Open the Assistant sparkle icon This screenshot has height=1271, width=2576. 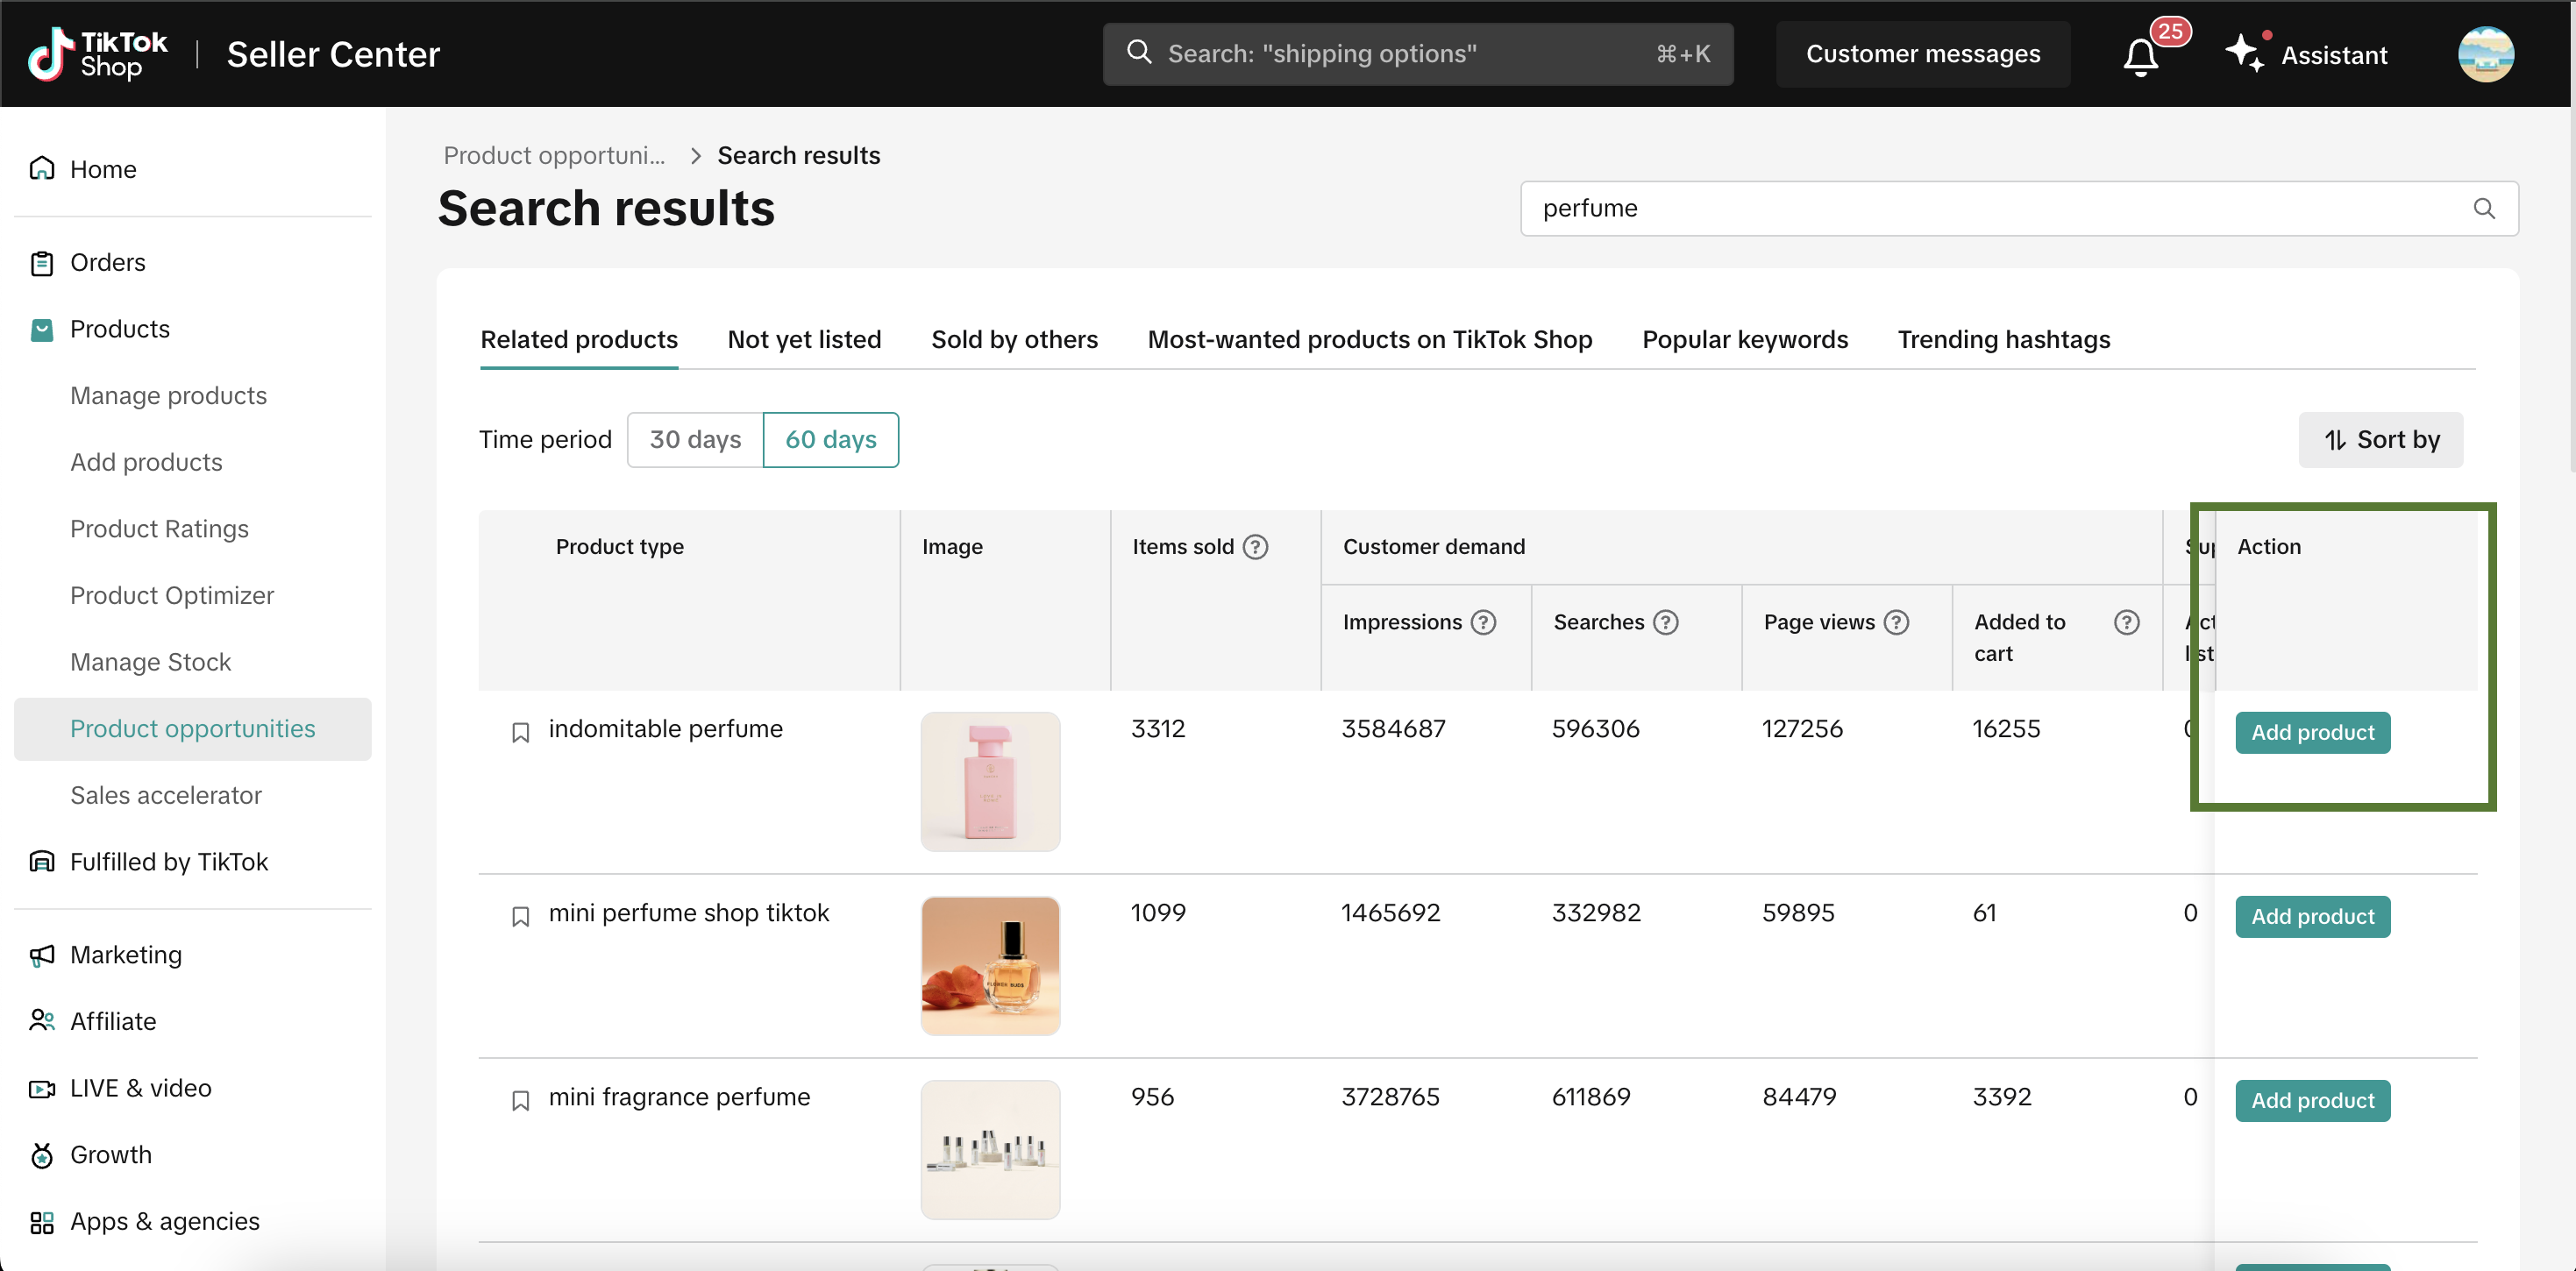[2243, 53]
